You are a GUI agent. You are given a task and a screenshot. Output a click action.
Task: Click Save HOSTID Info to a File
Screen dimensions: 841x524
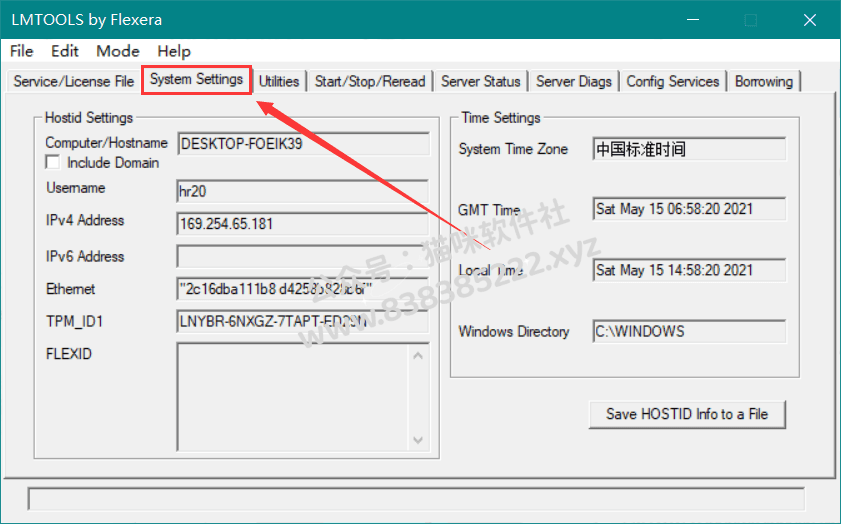pyautogui.click(x=687, y=414)
